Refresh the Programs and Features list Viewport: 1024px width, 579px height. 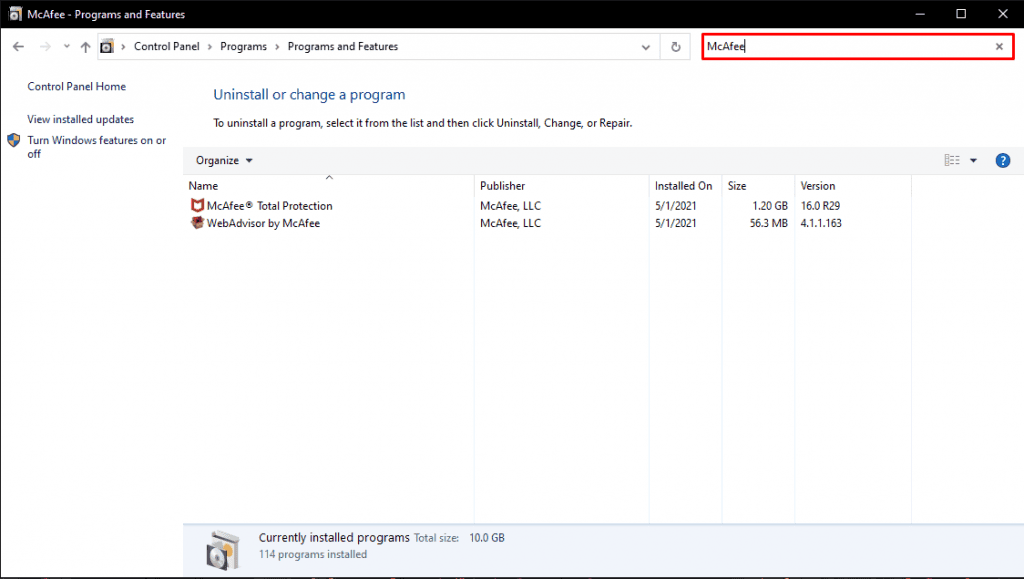676,47
